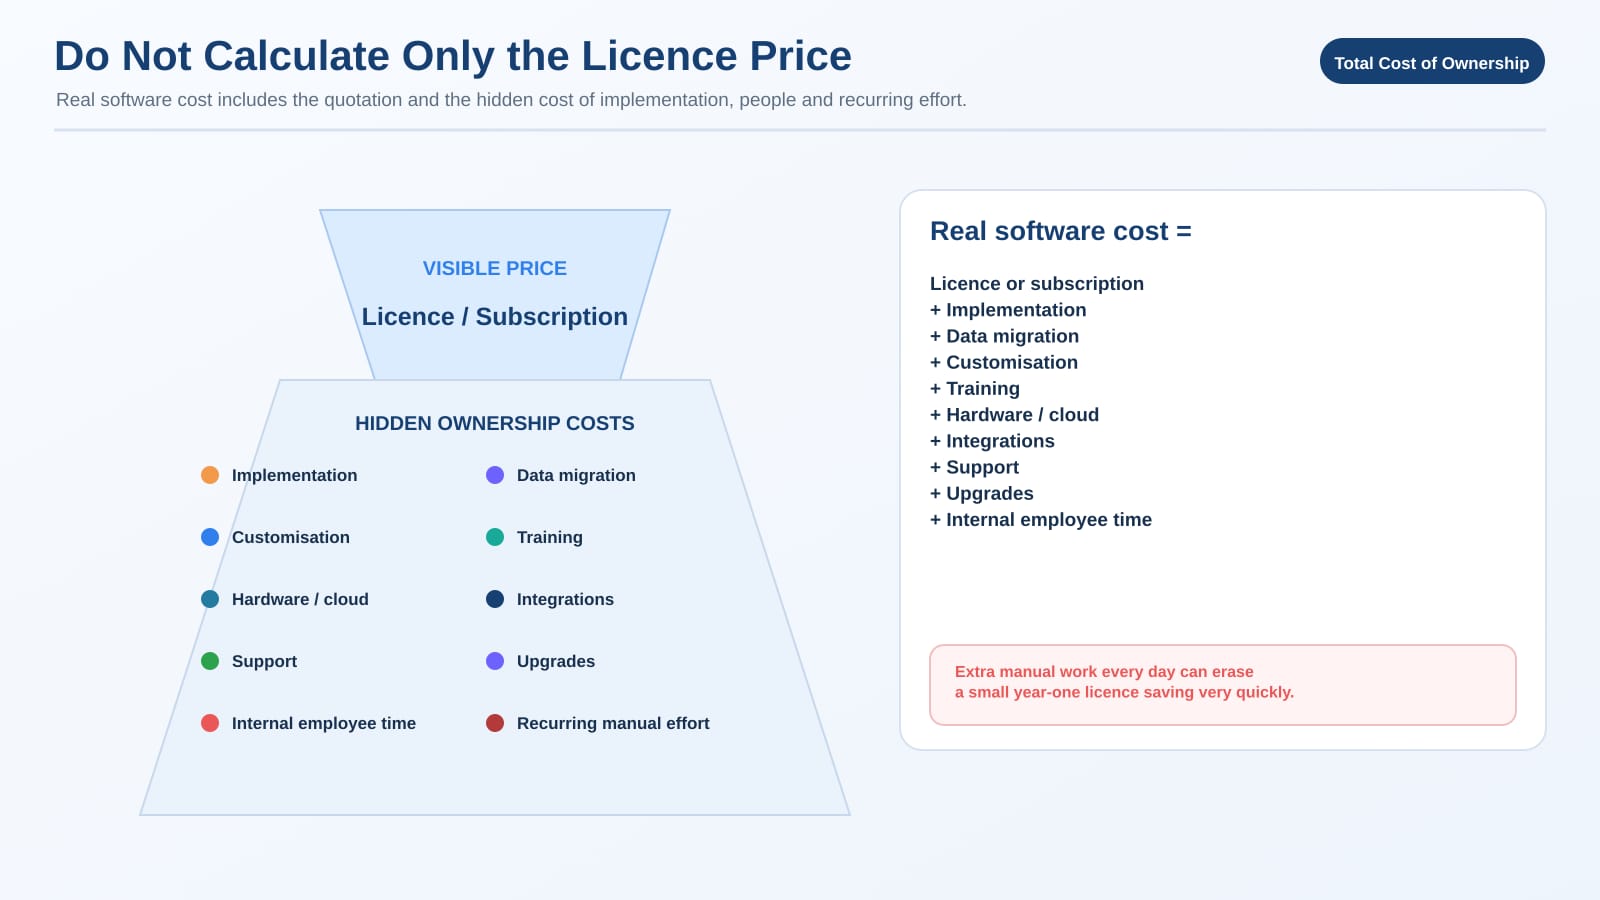The width and height of the screenshot is (1600, 900).
Task: Click the pink 'Extra manual work' warning box
Action: (x=1223, y=685)
